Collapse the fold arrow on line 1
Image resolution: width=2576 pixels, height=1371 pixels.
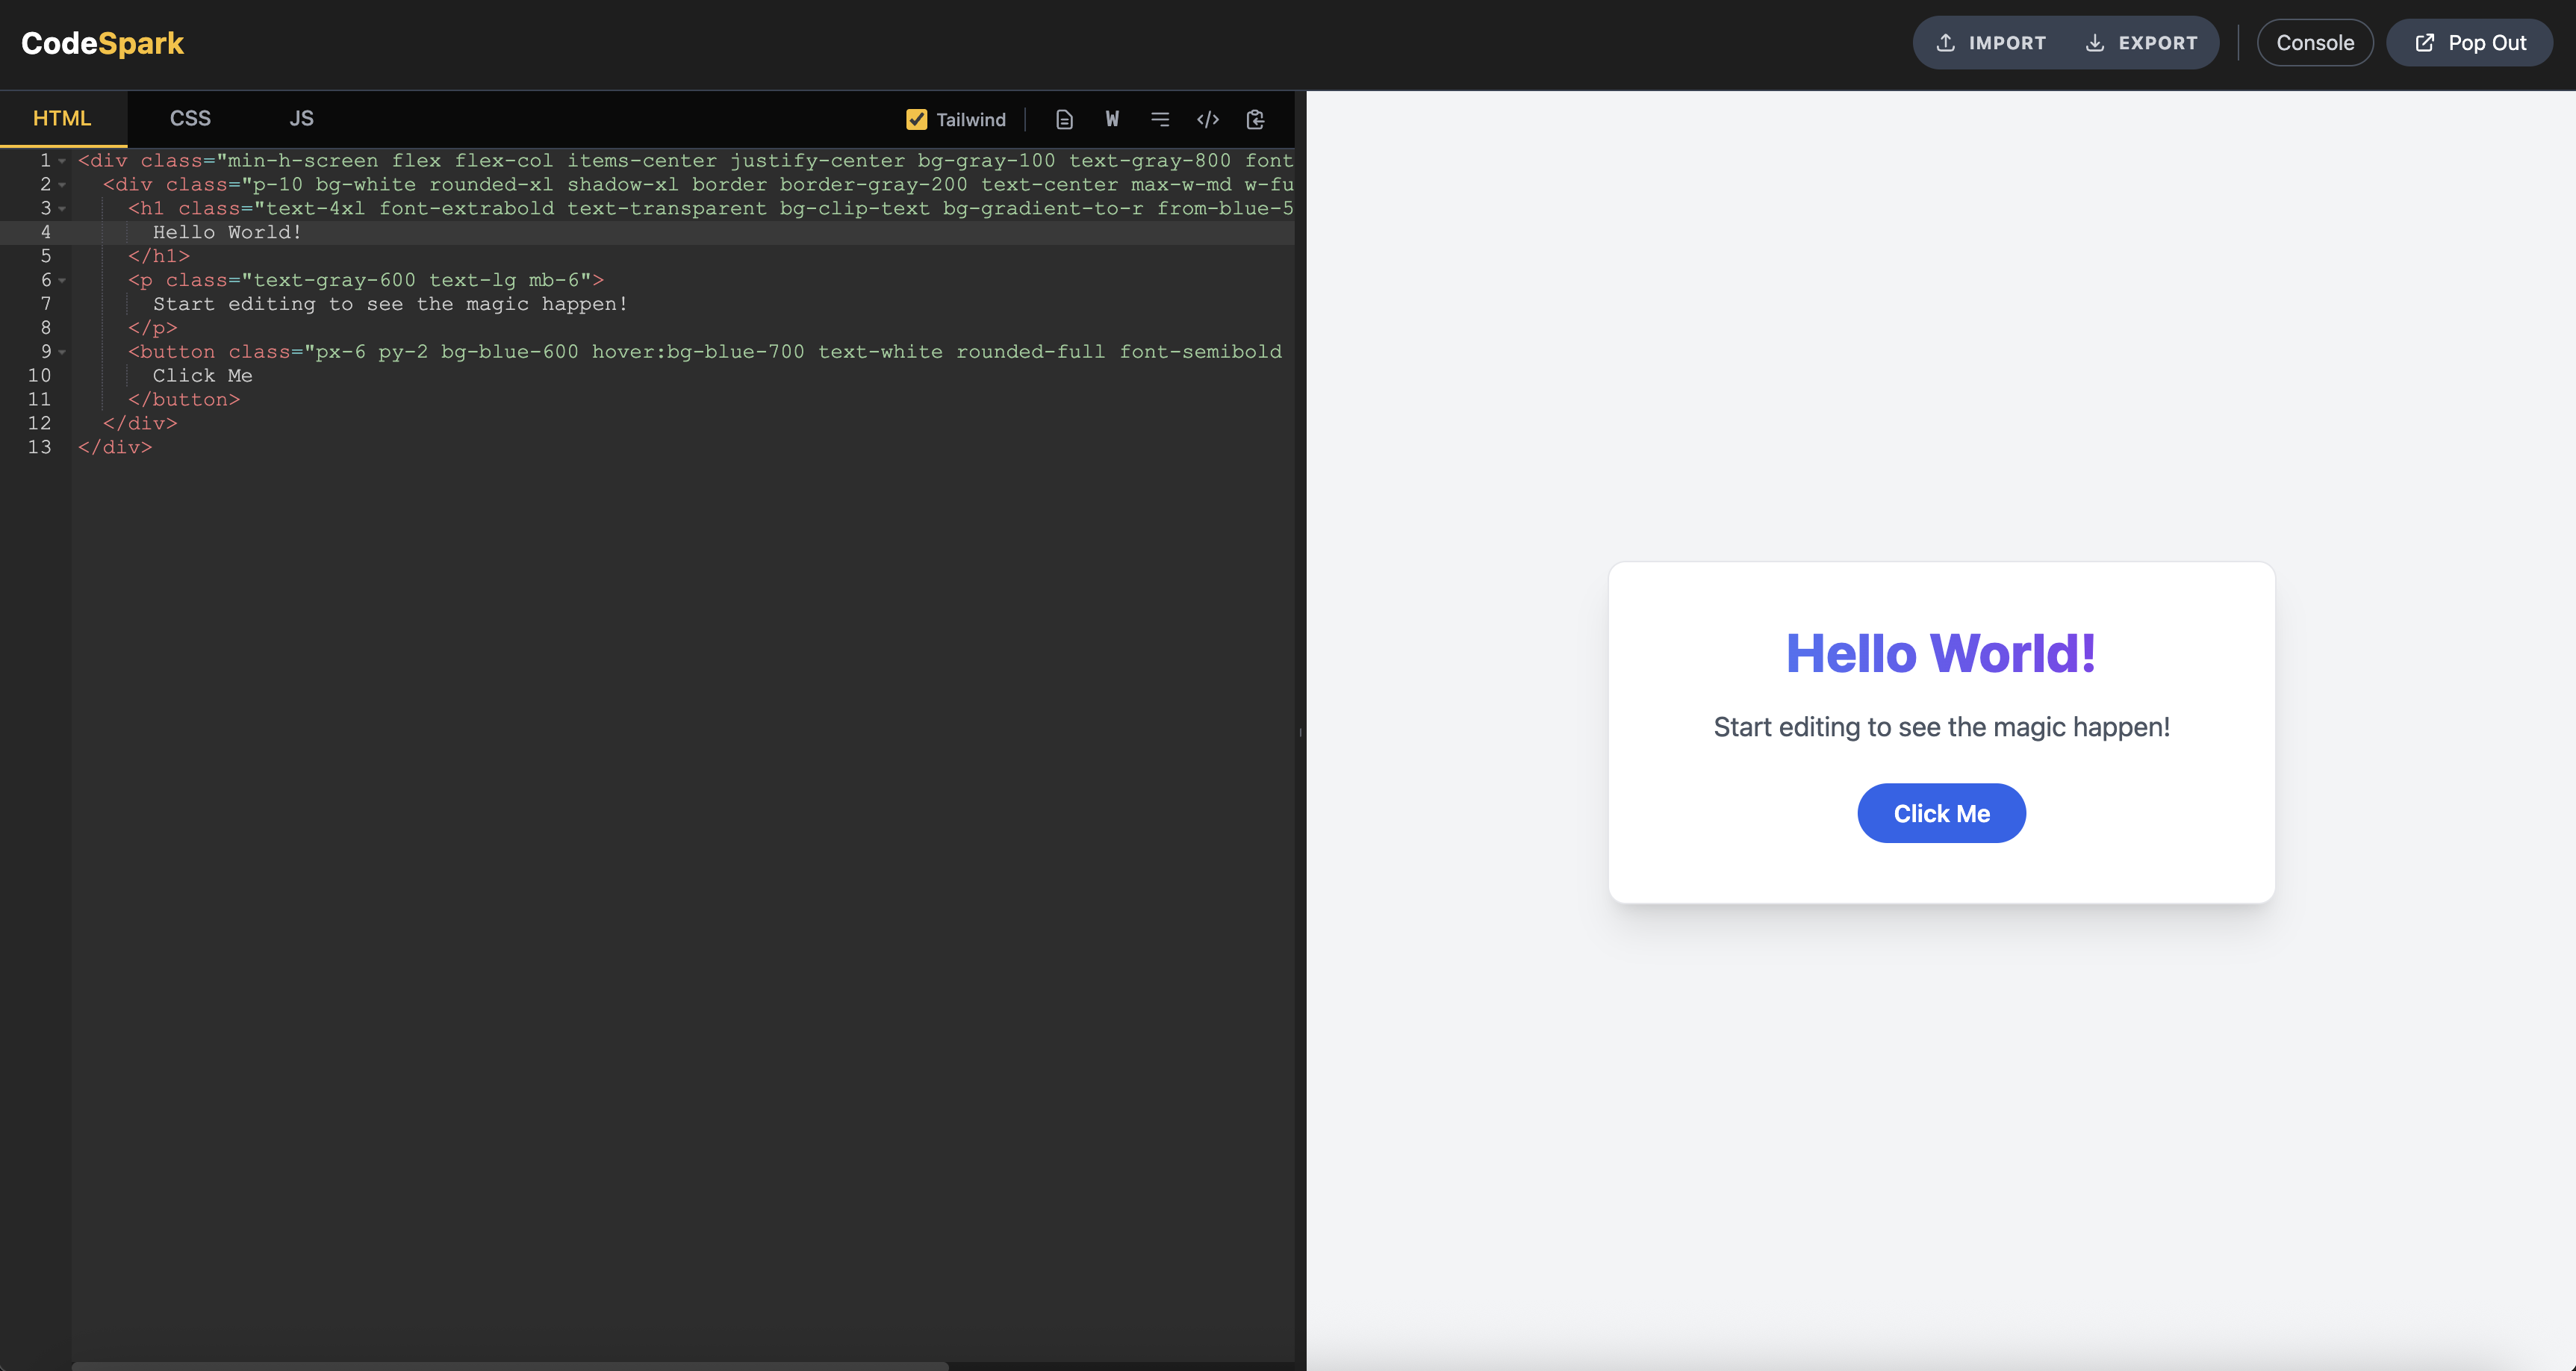coord(62,161)
